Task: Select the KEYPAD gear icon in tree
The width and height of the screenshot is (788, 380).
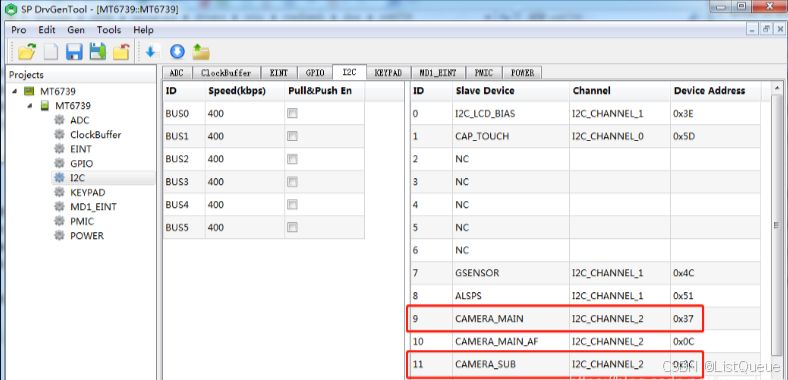Action: click(60, 192)
